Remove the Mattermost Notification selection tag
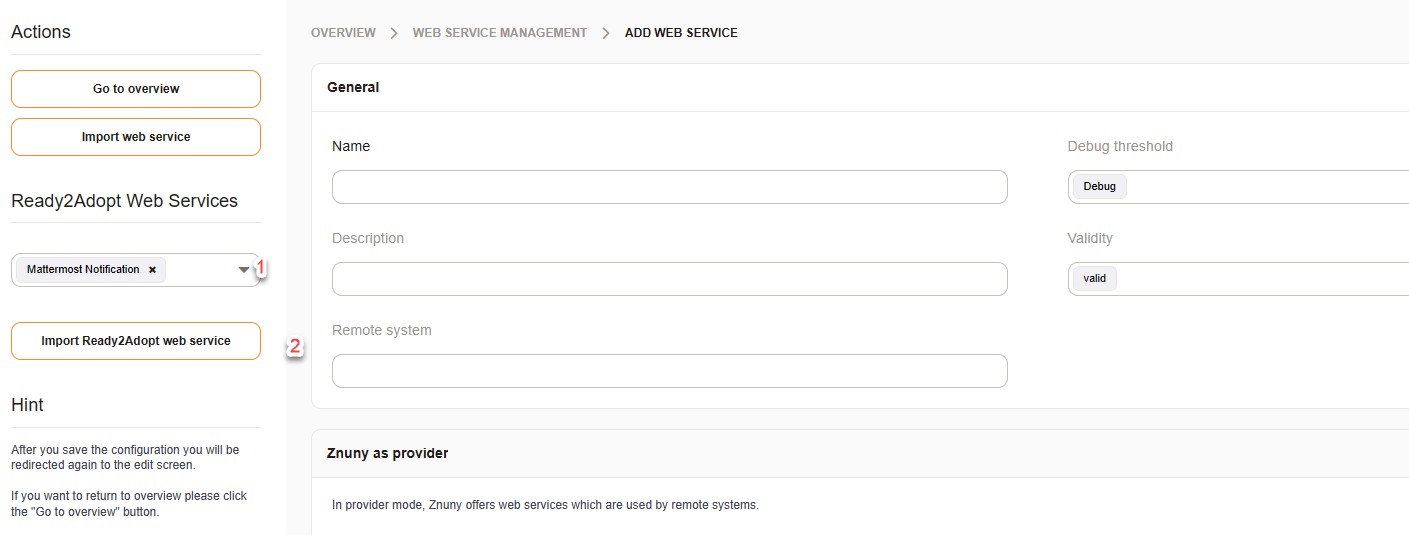The width and height of the screenshot is (1409, 535). (x=152, y=270)
